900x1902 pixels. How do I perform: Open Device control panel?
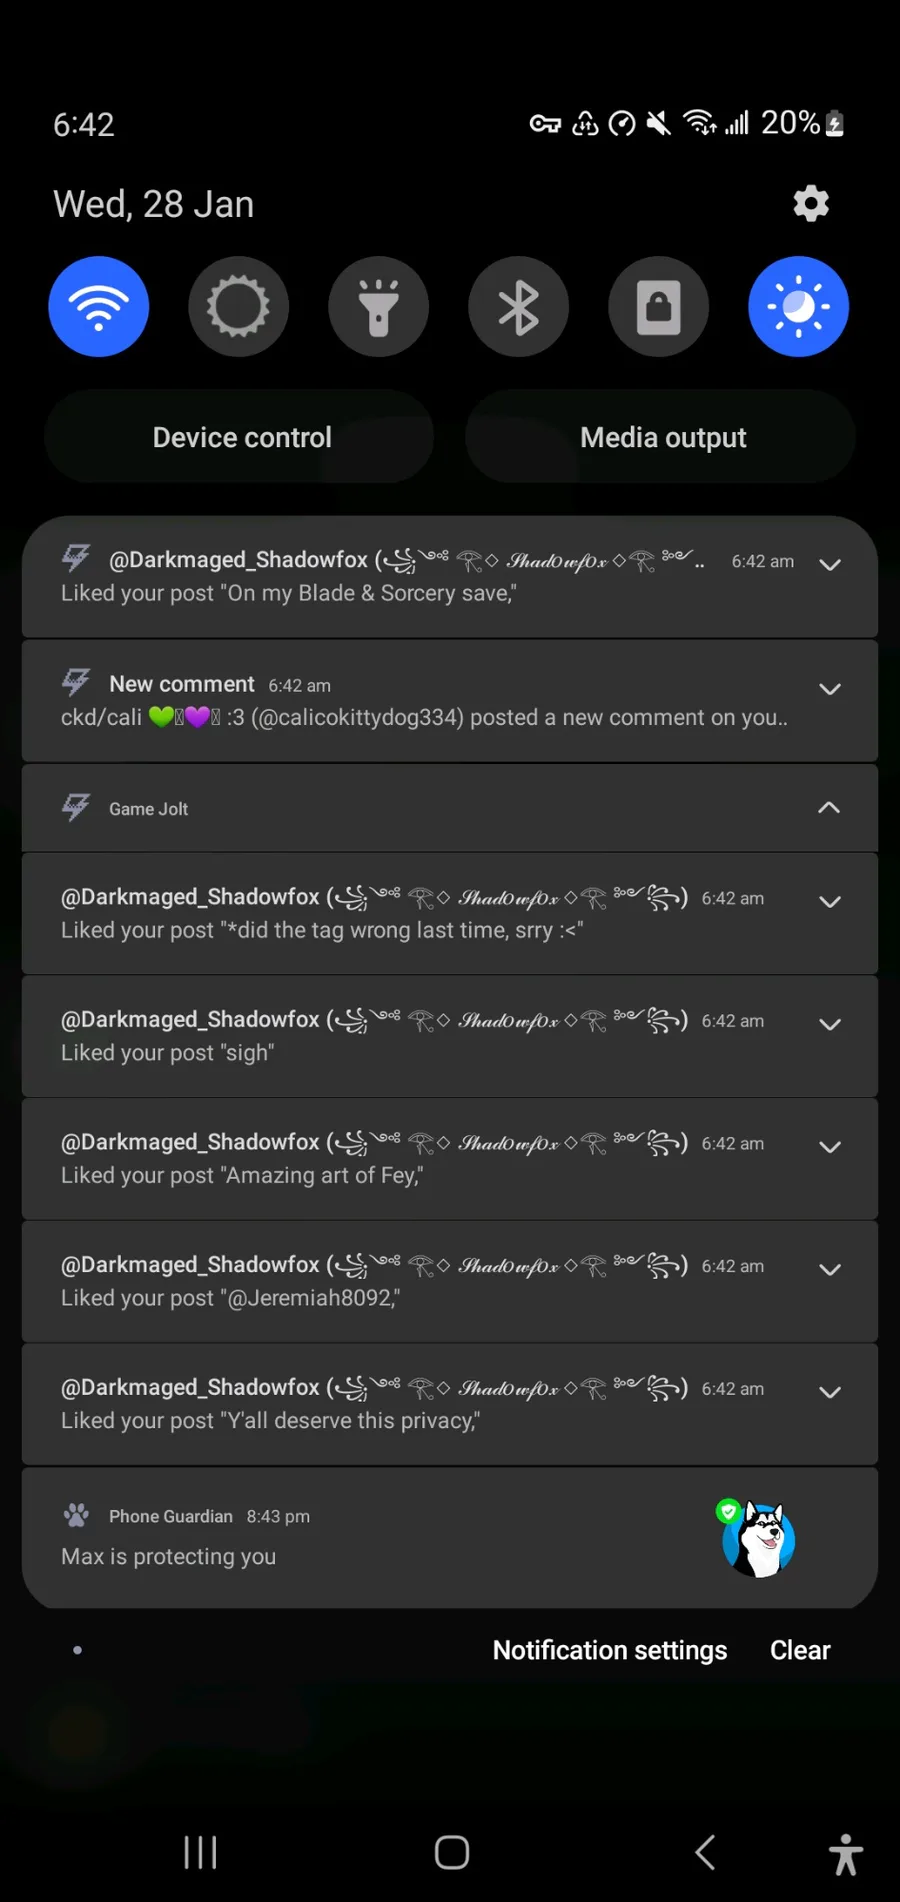(241, 437)
